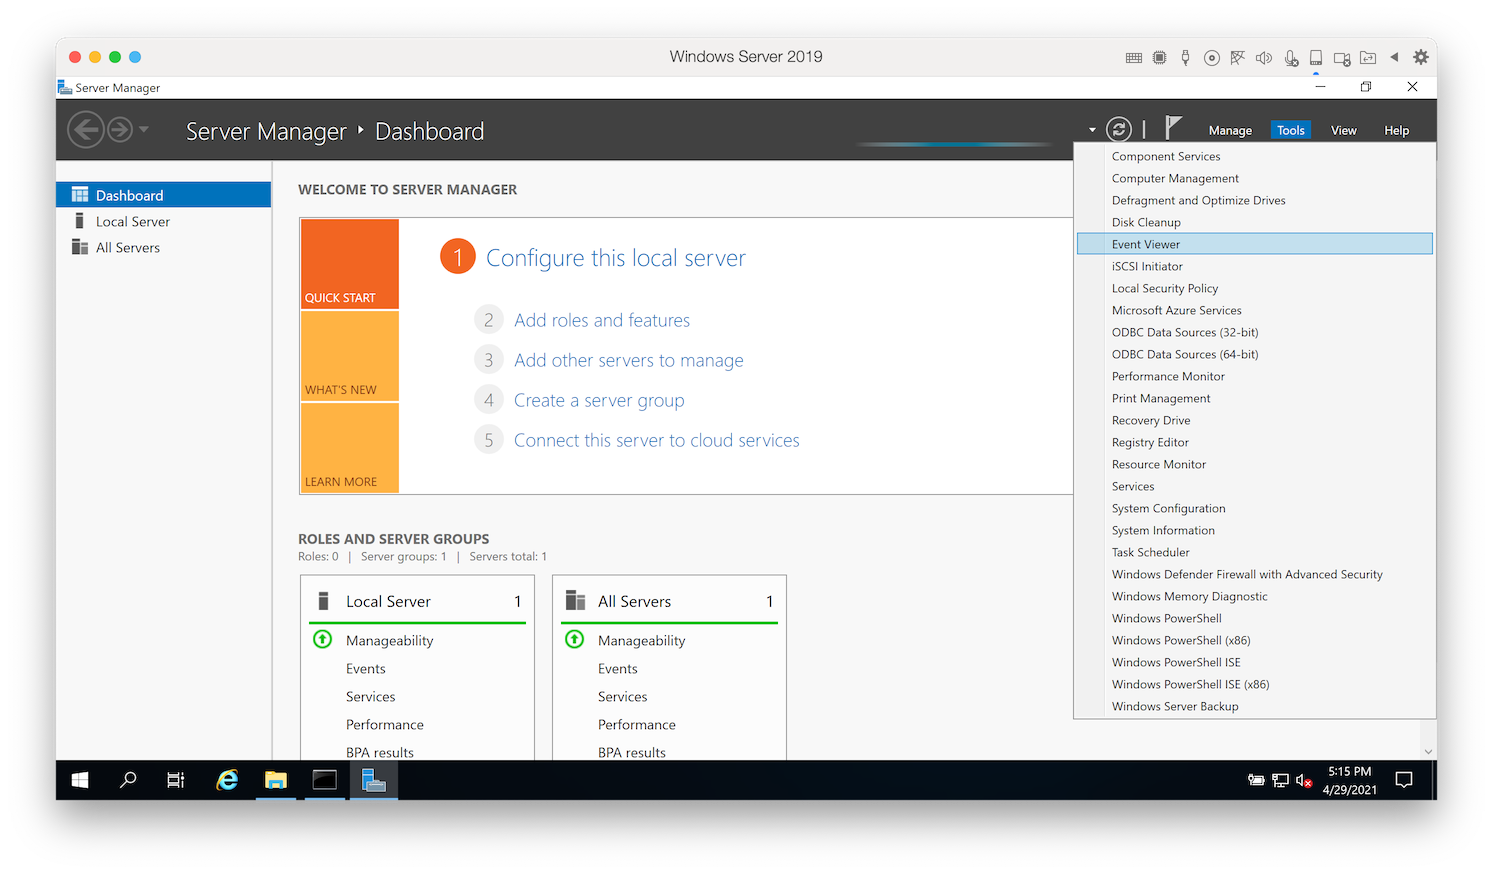Click the scrollbar down arrow

coord(1428,751)
